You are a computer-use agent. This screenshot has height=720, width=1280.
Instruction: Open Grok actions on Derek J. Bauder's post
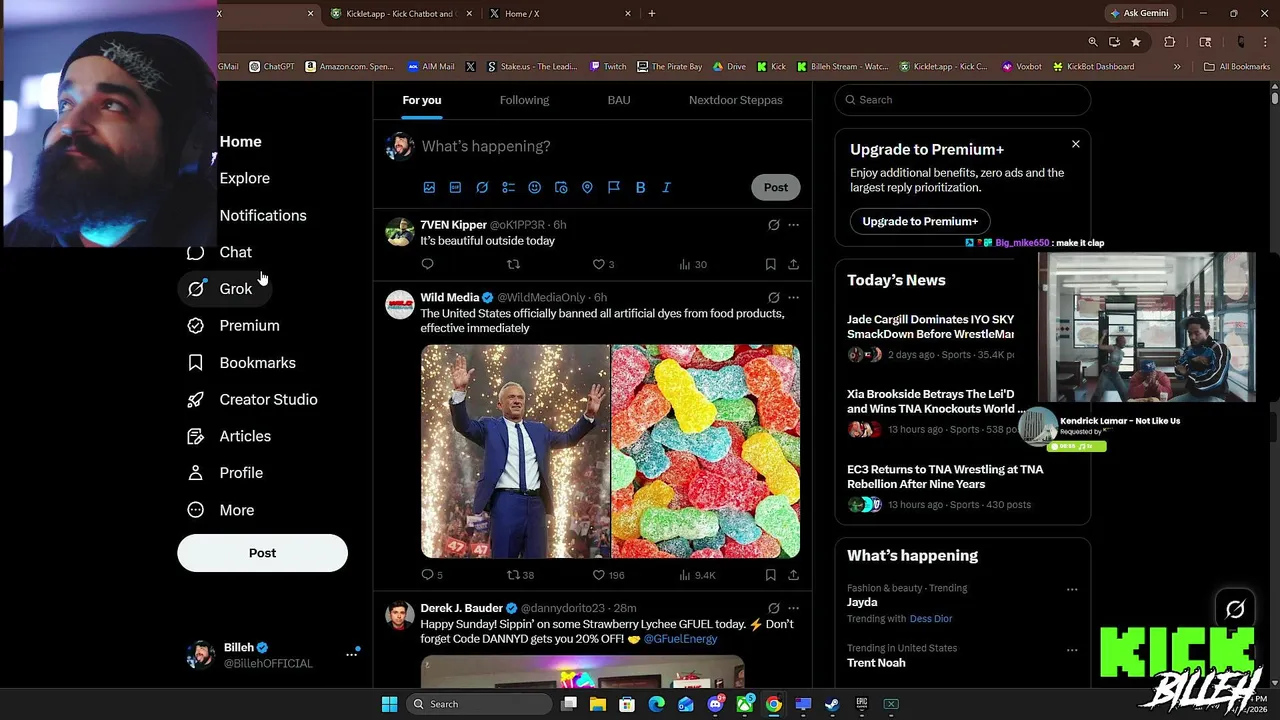773,608
